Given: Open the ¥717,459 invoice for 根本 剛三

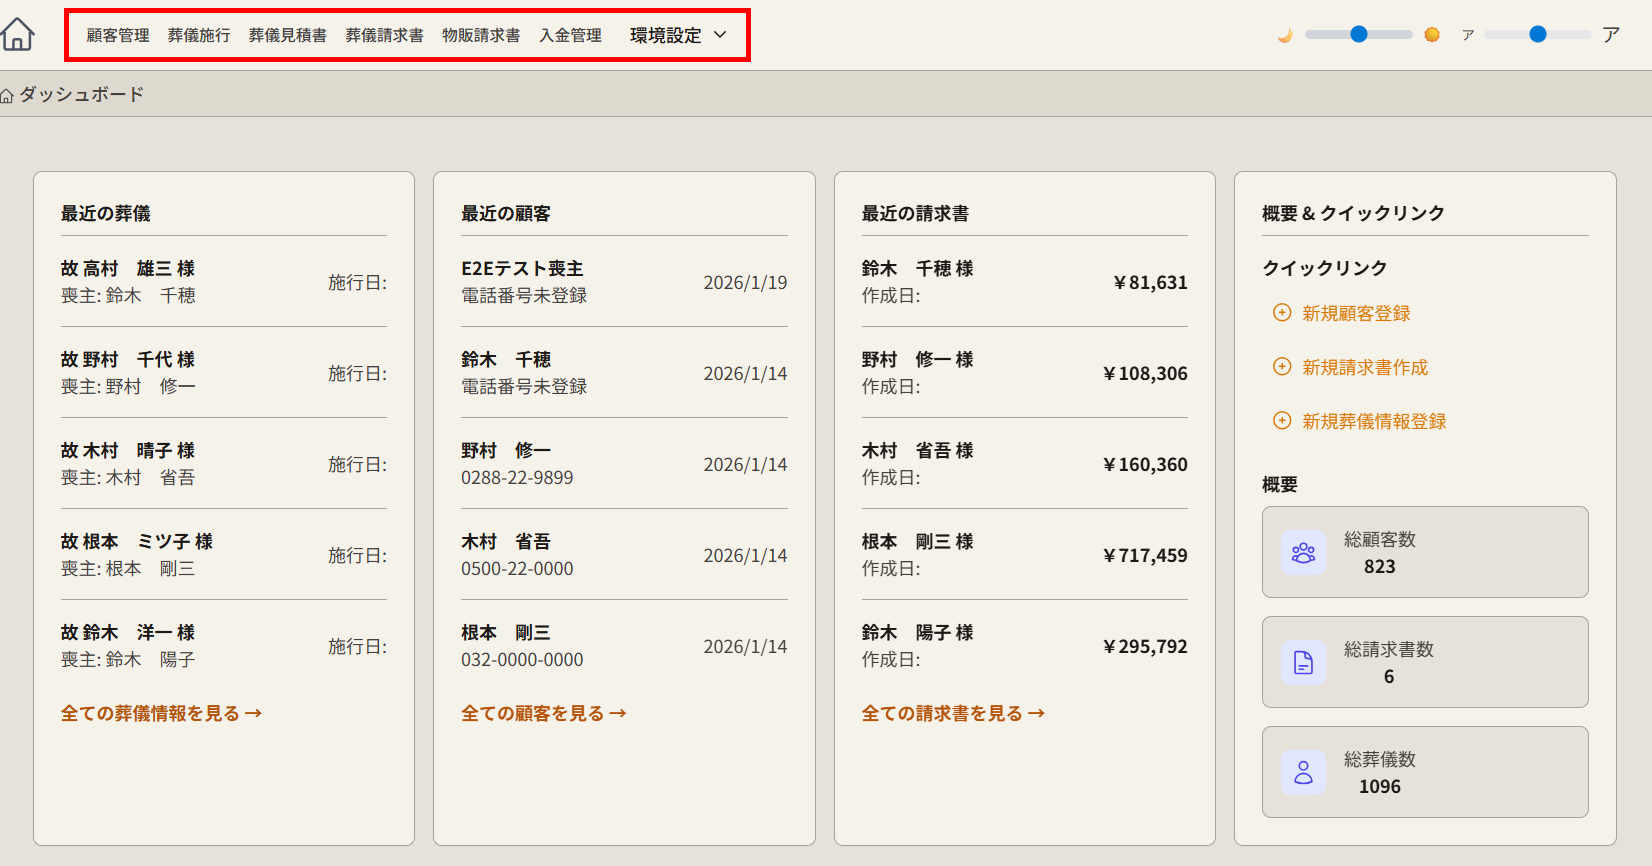Looking at the screenshot, I should [1024, 555].
